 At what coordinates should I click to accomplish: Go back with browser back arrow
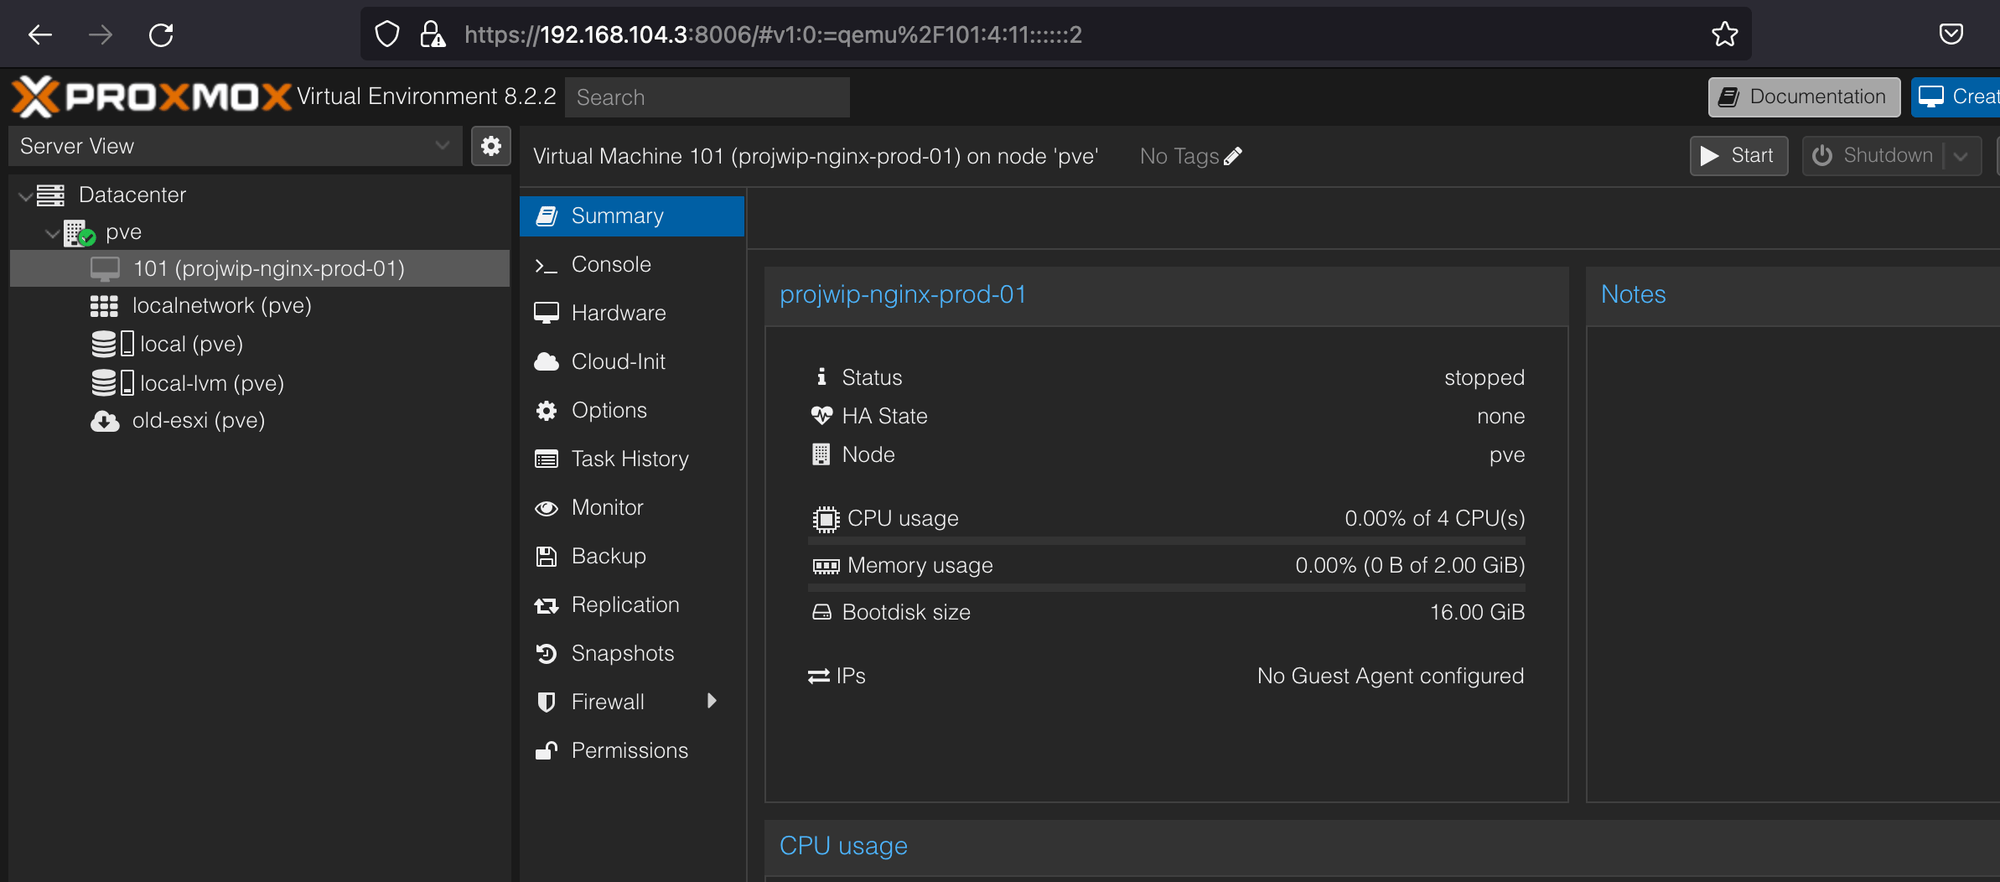[40, 35]
